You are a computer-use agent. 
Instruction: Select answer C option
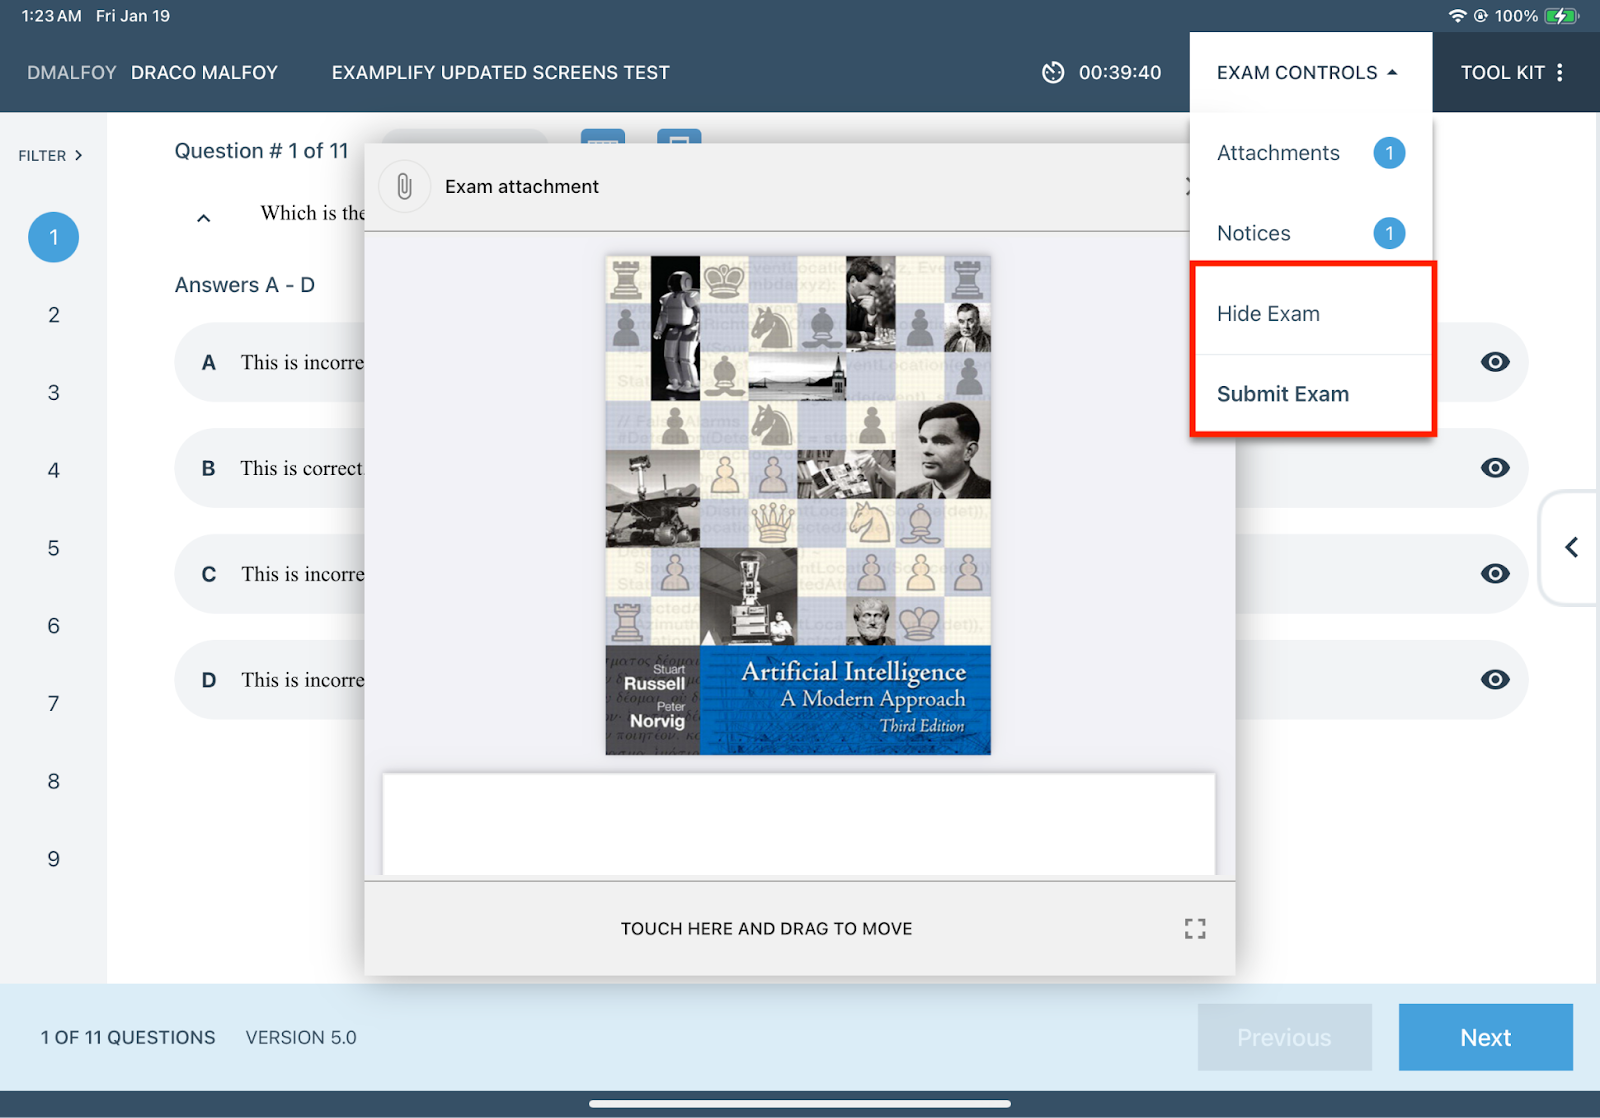pos(270,574)
